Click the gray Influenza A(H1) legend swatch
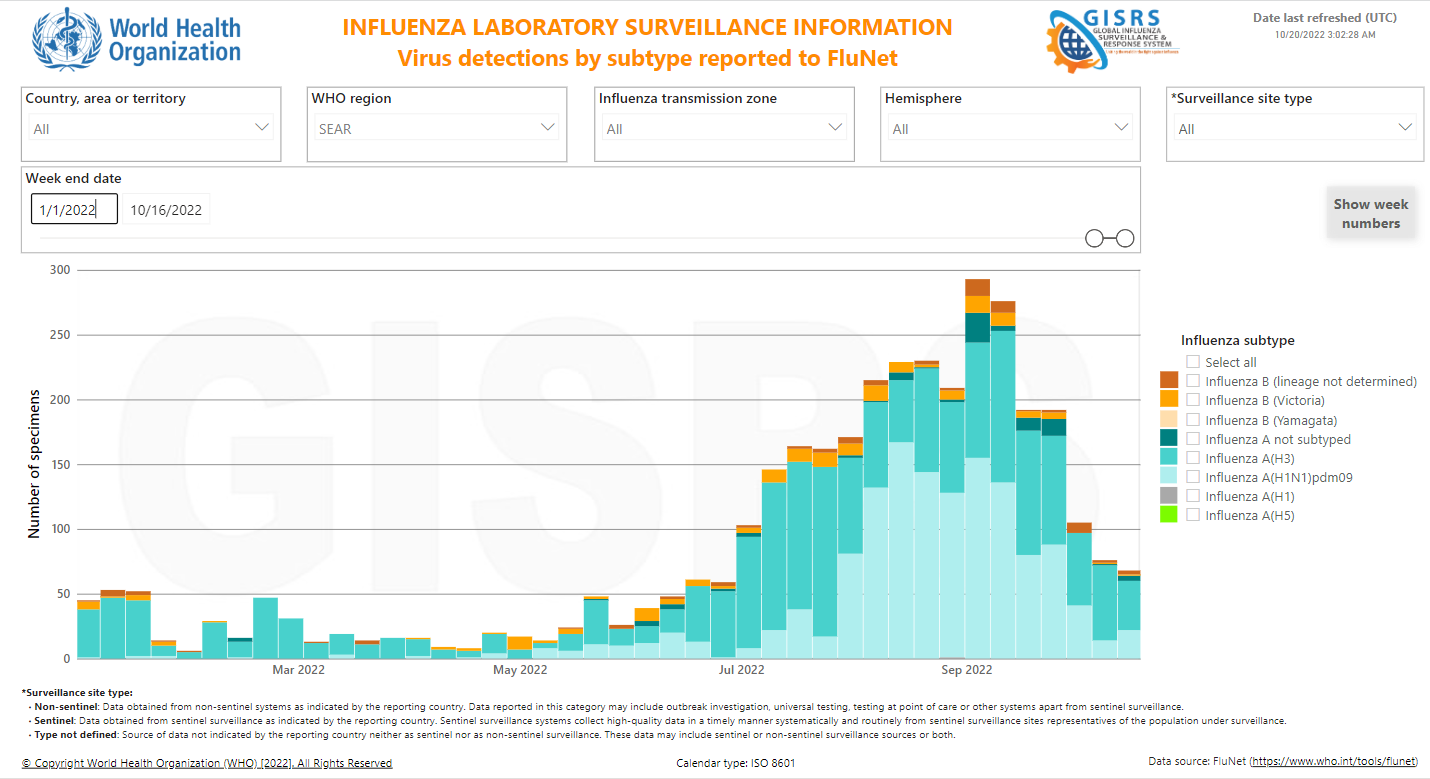 point(1169,495)
